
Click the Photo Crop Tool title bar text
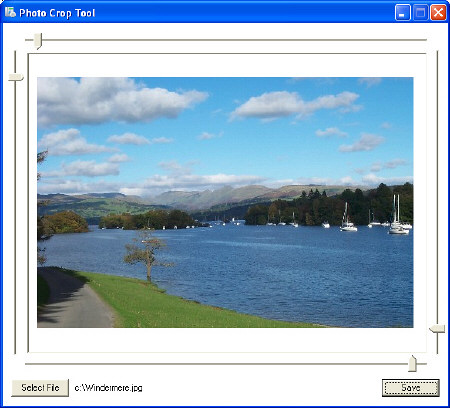[57, 13]
